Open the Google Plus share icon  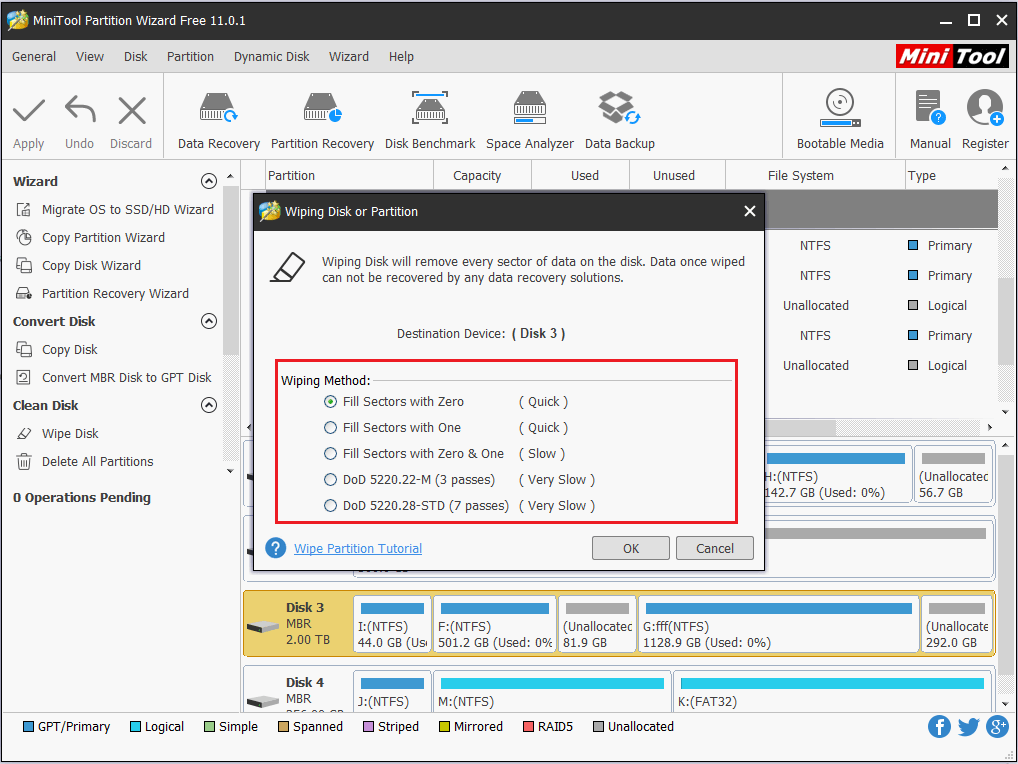[997, 726]
